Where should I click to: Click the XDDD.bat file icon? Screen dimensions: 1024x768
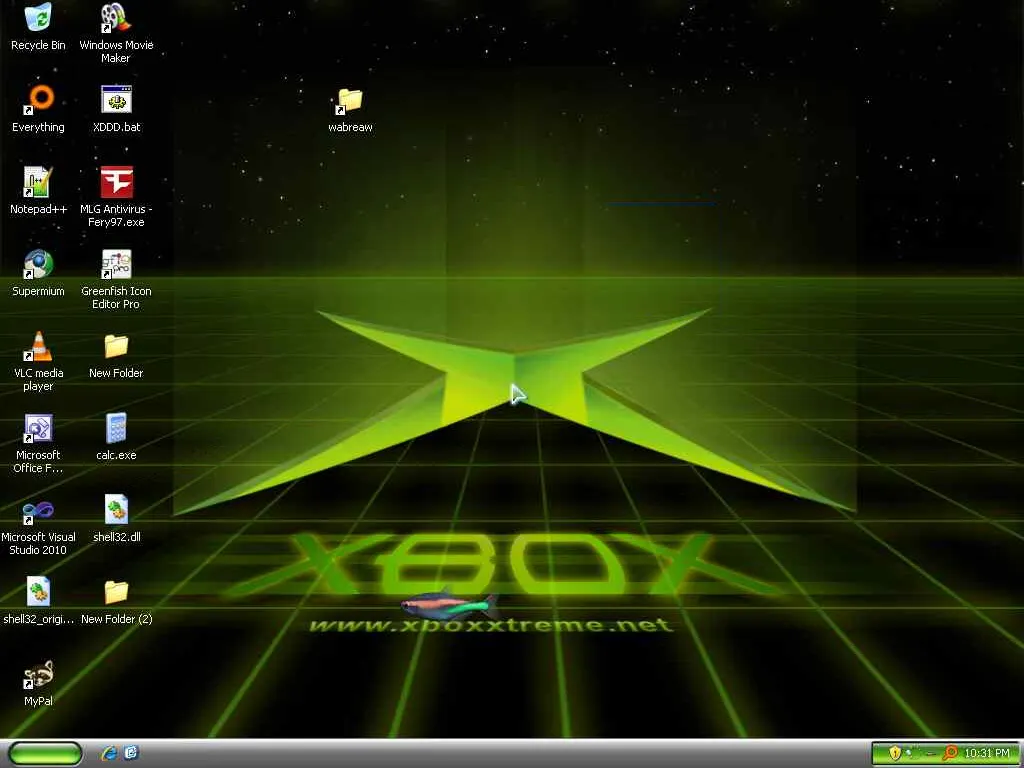click(x=116, y=100)
